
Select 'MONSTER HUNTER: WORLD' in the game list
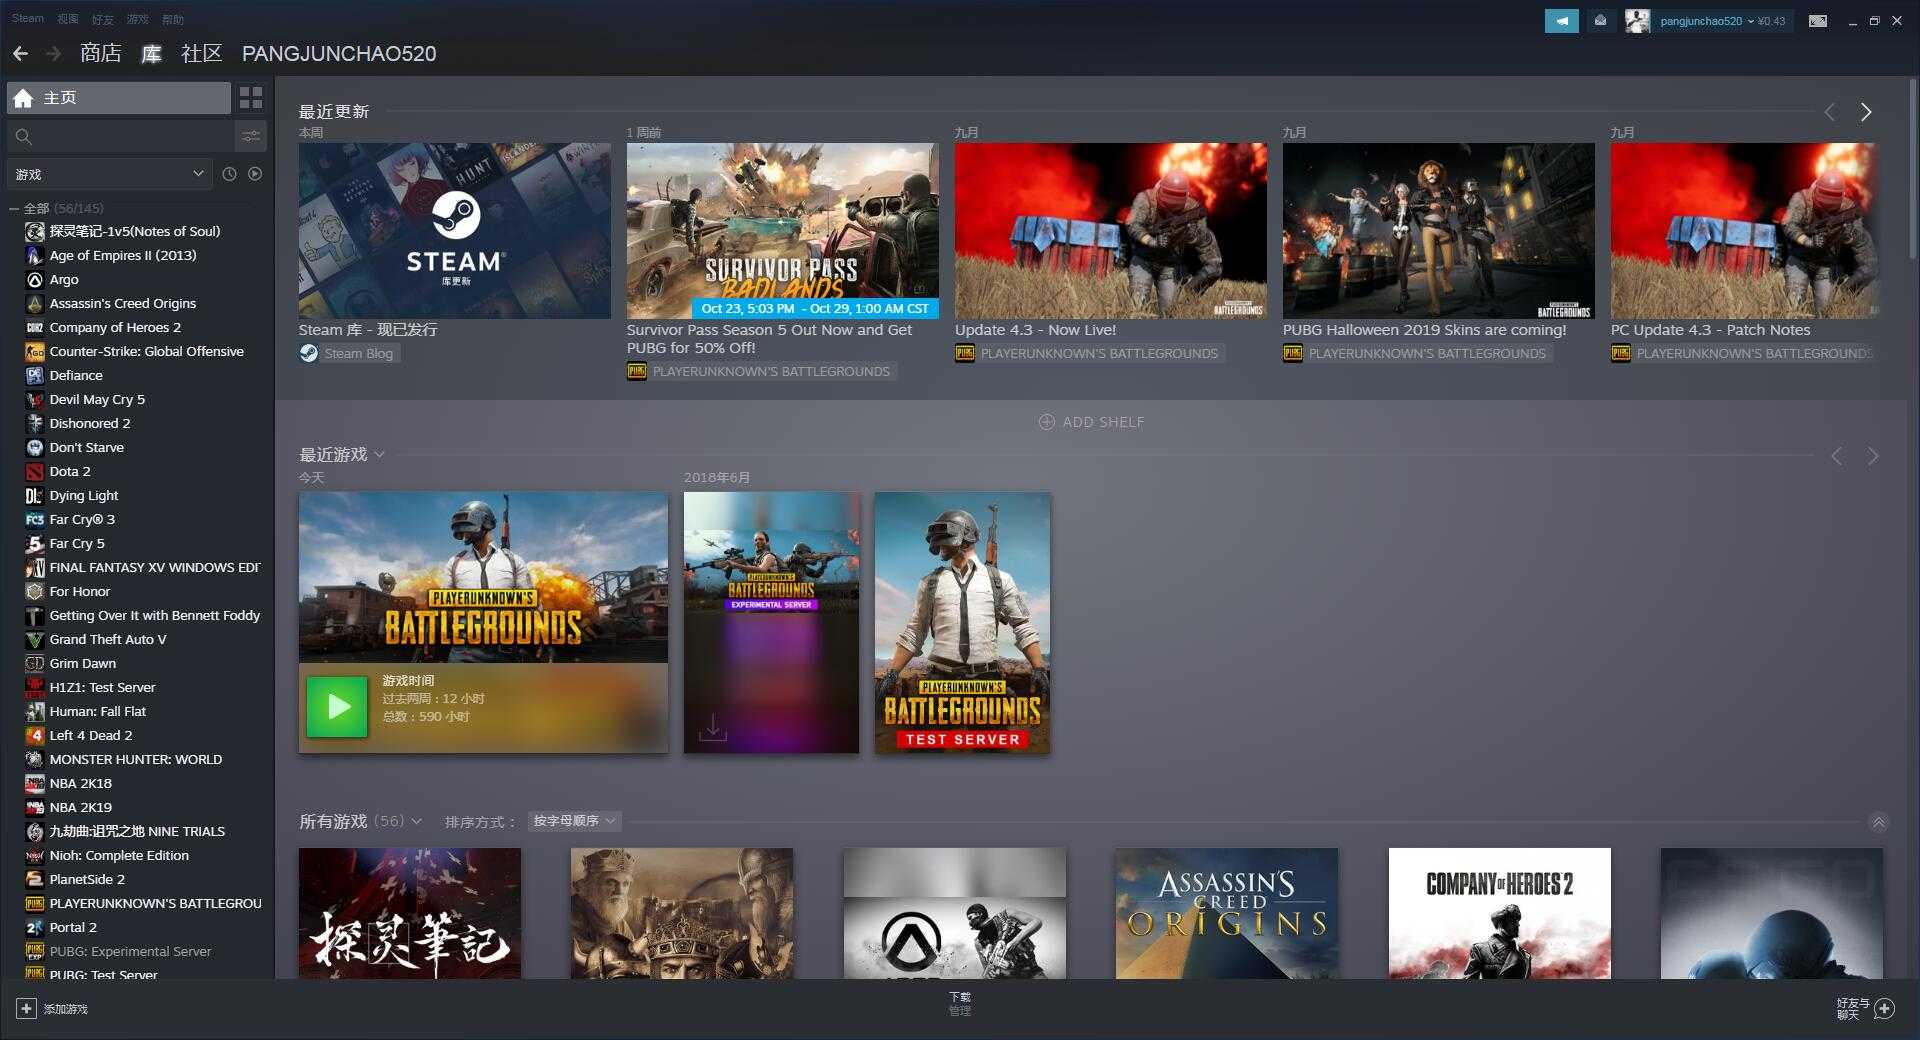pyautogui.click(x=136, y=760)
